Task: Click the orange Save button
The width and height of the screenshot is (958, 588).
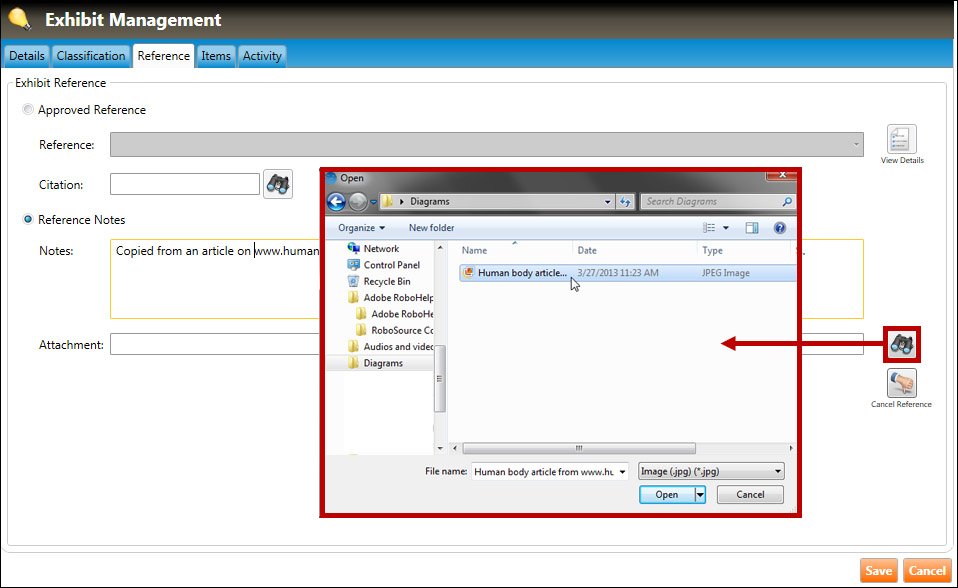Action: [x=878, y=571]
